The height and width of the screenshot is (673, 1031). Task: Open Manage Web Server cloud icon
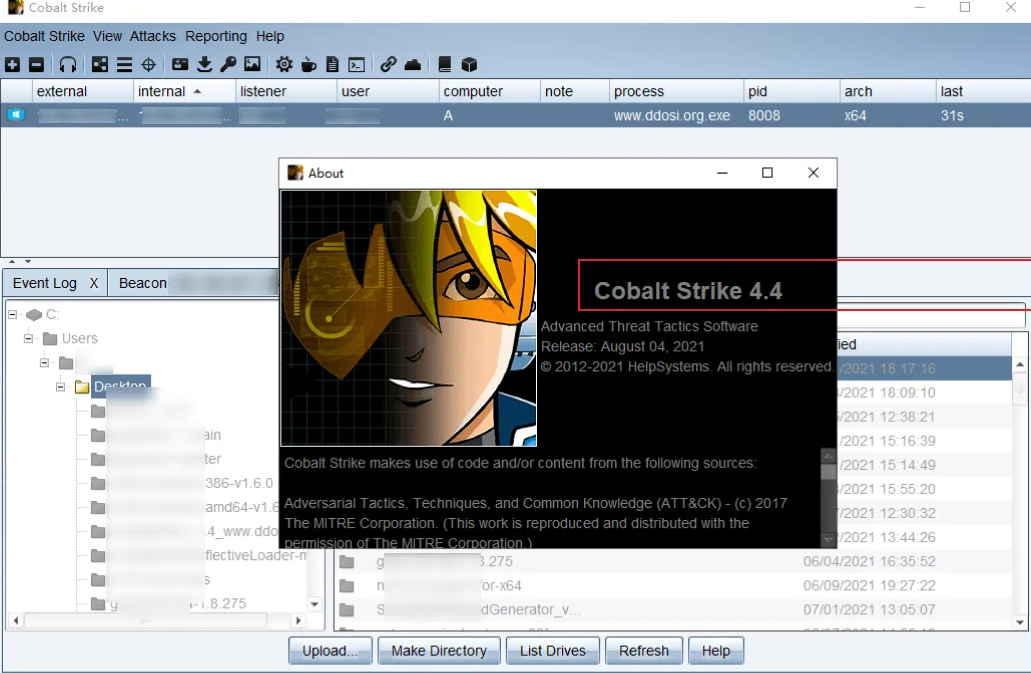tap(412, 64)
